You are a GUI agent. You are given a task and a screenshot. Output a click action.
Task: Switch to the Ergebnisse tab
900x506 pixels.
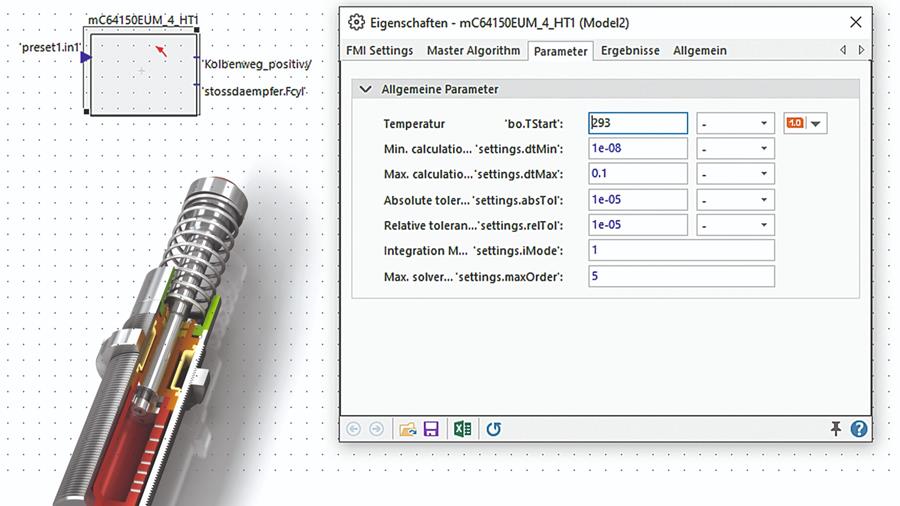tap(630, 50)
